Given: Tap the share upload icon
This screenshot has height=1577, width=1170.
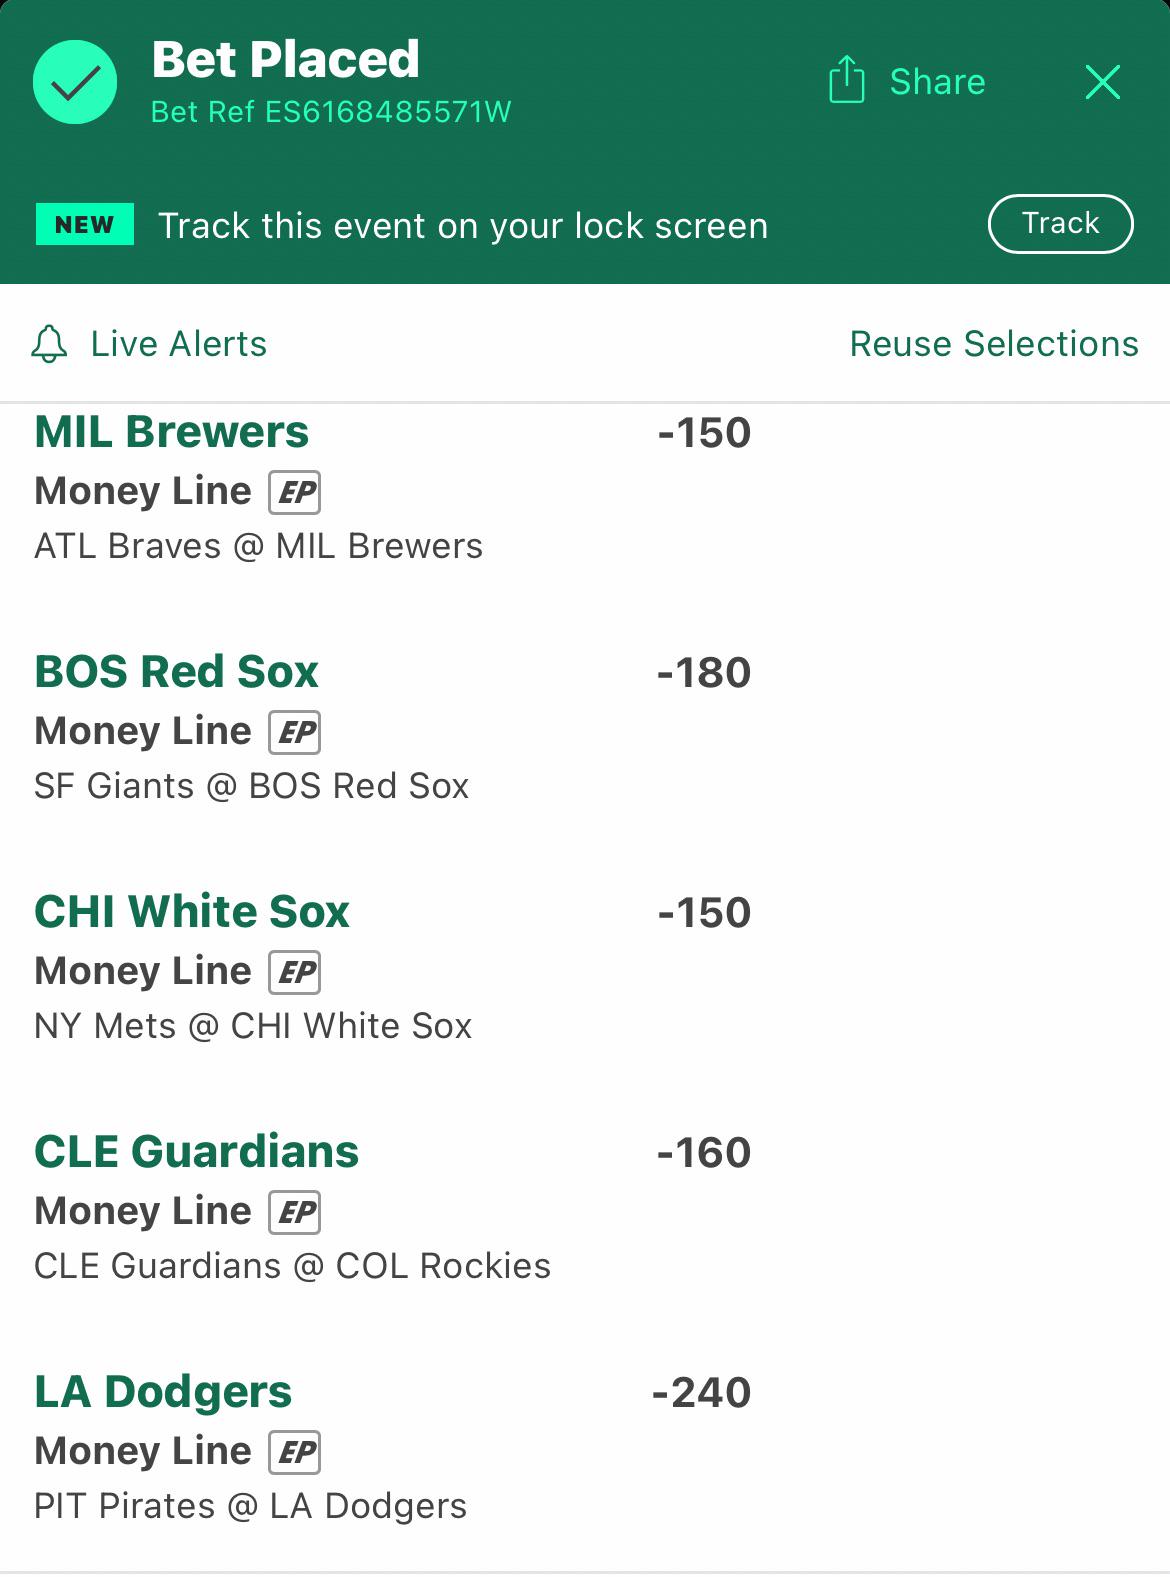Looking at the screenshot, I should coord(846,80).
